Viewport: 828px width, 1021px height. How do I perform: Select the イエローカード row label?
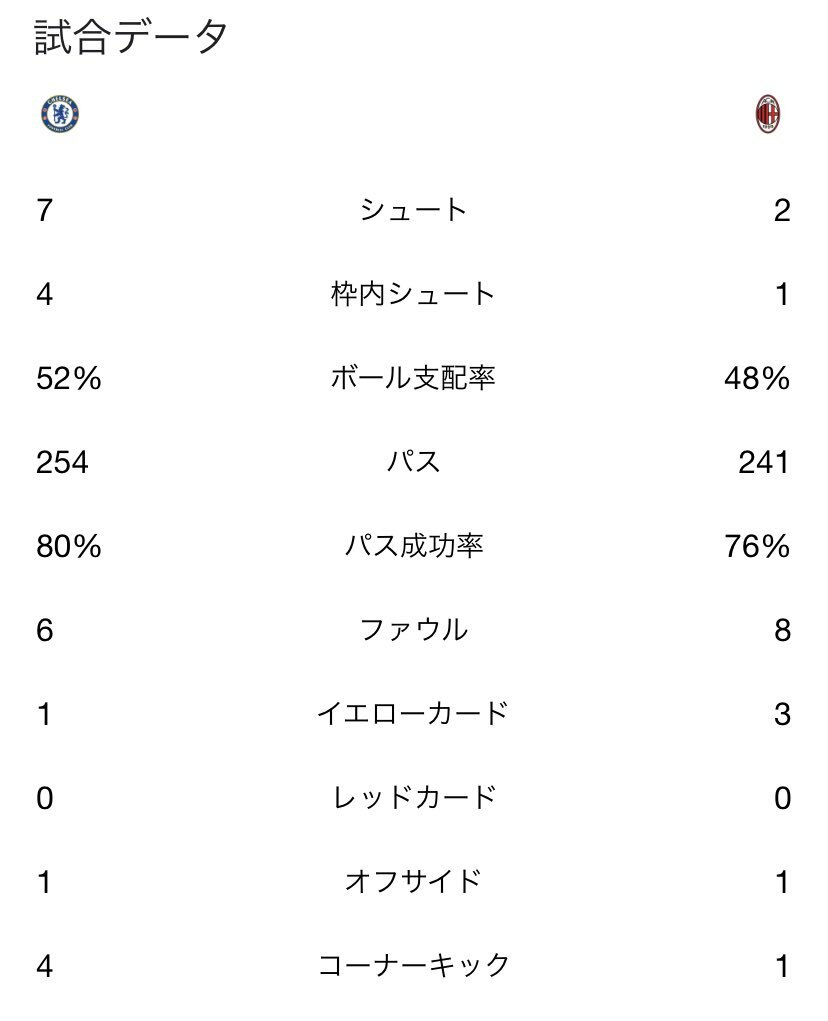pos(413,714)
